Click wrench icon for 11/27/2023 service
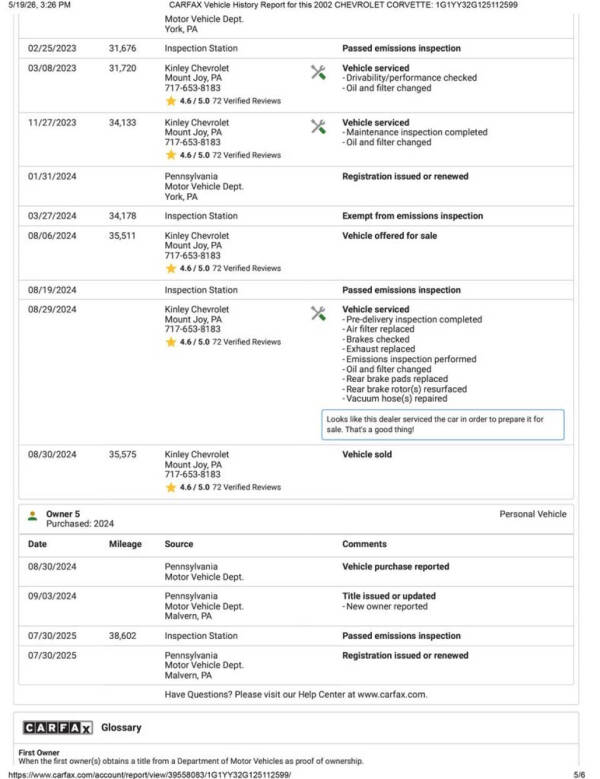 point(318,127)
